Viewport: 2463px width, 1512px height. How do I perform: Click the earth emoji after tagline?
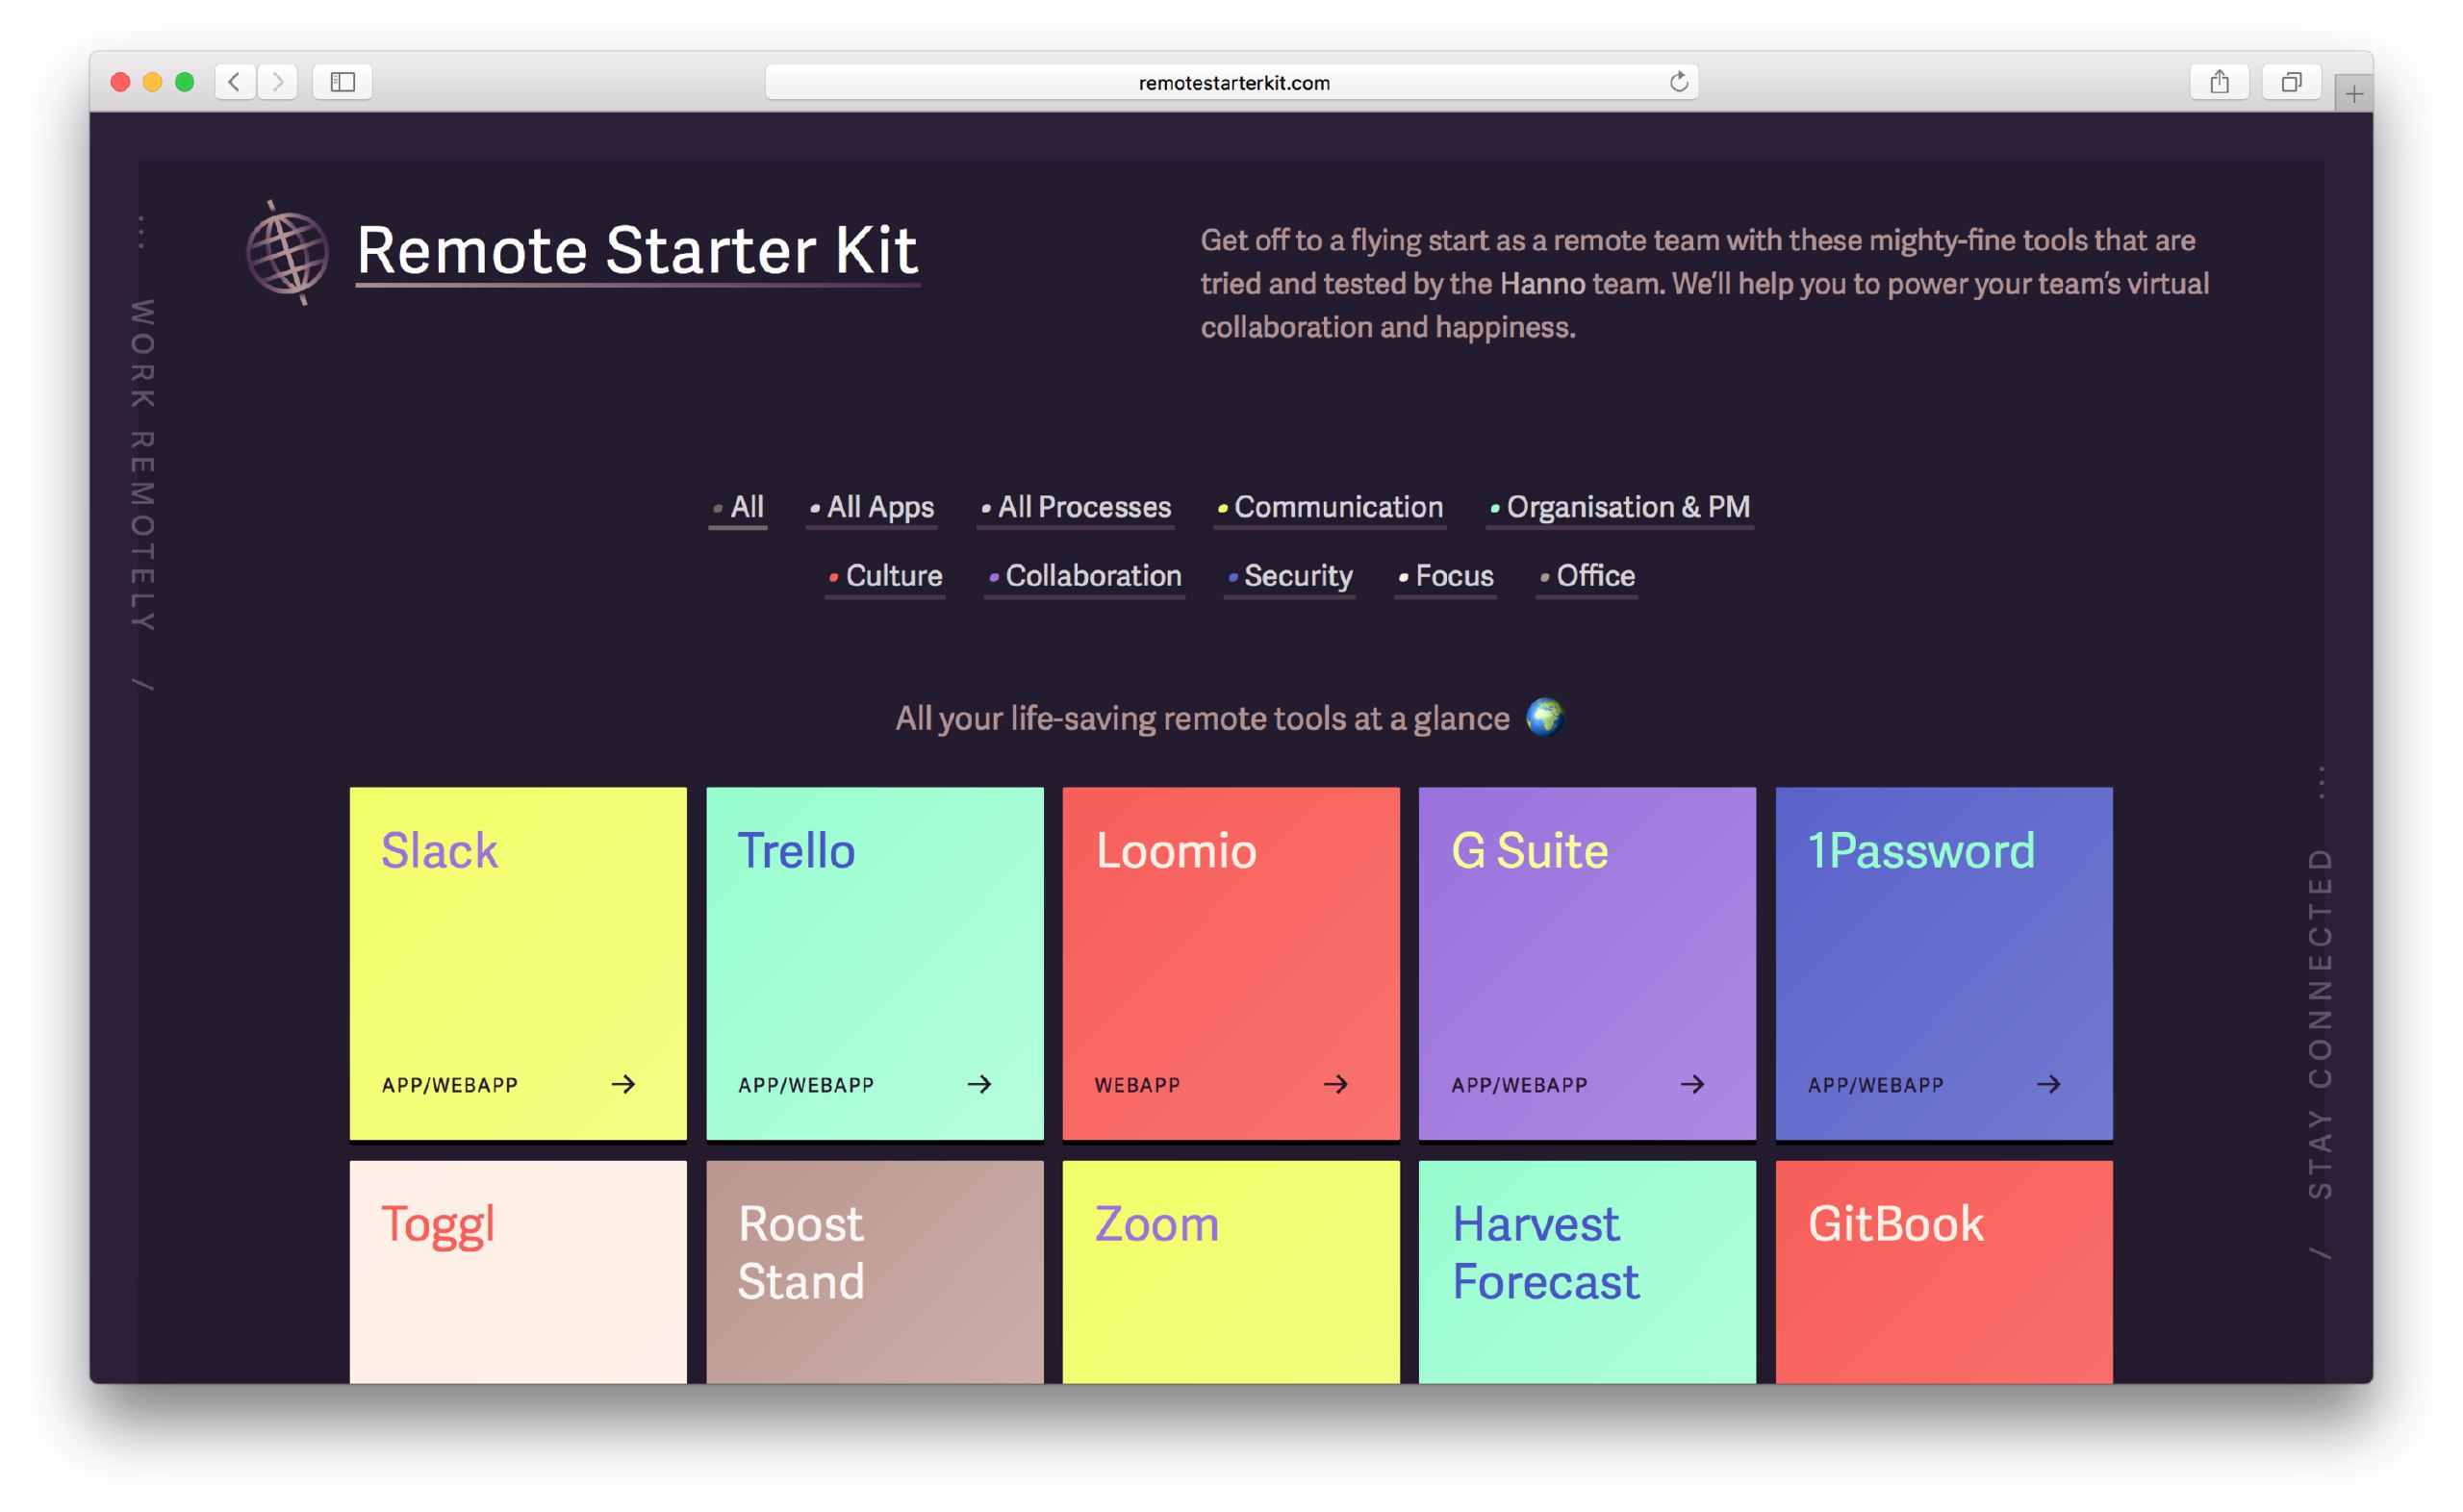tap(1544, 717)
